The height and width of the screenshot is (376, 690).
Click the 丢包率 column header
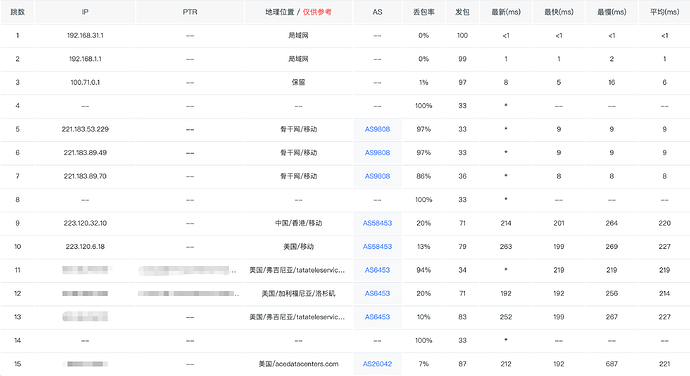coord(423,12)
